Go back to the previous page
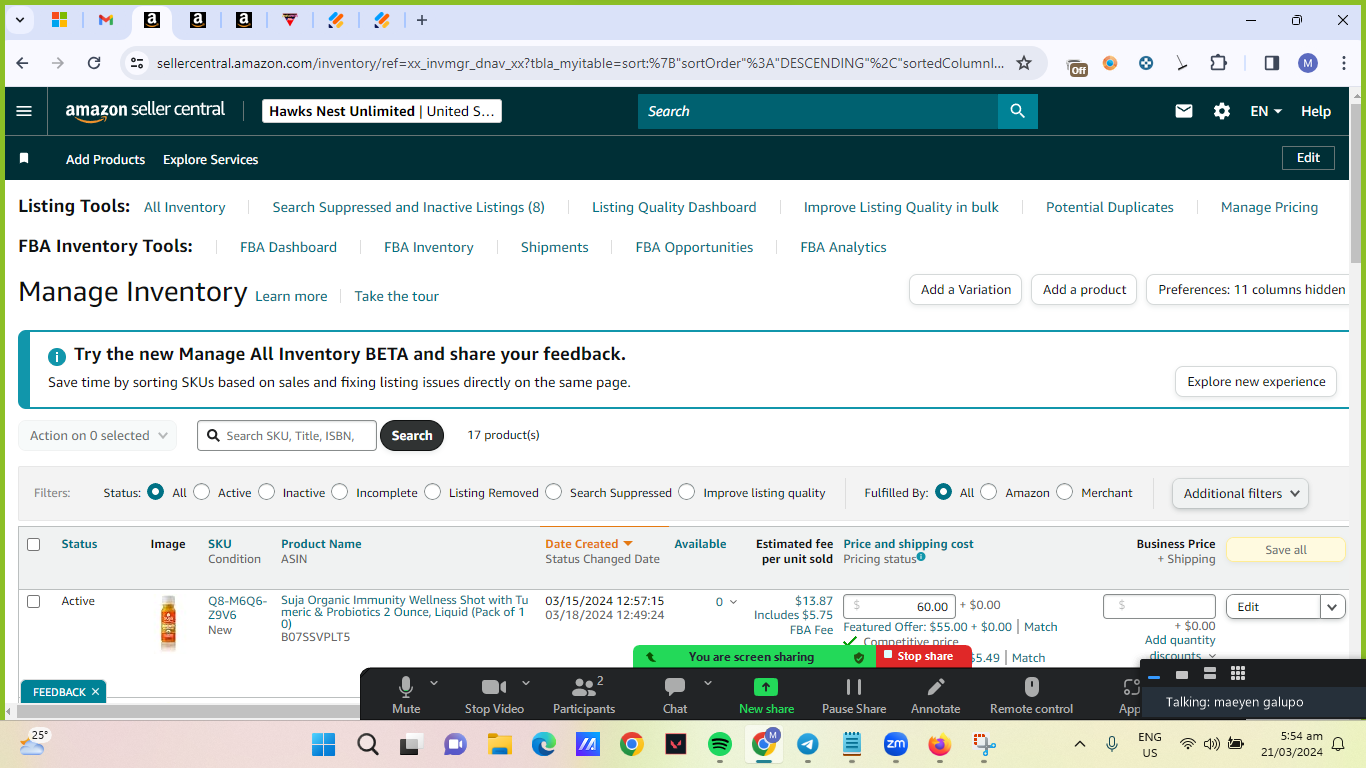Viewport: 1366px width, 768px height. 23,63
